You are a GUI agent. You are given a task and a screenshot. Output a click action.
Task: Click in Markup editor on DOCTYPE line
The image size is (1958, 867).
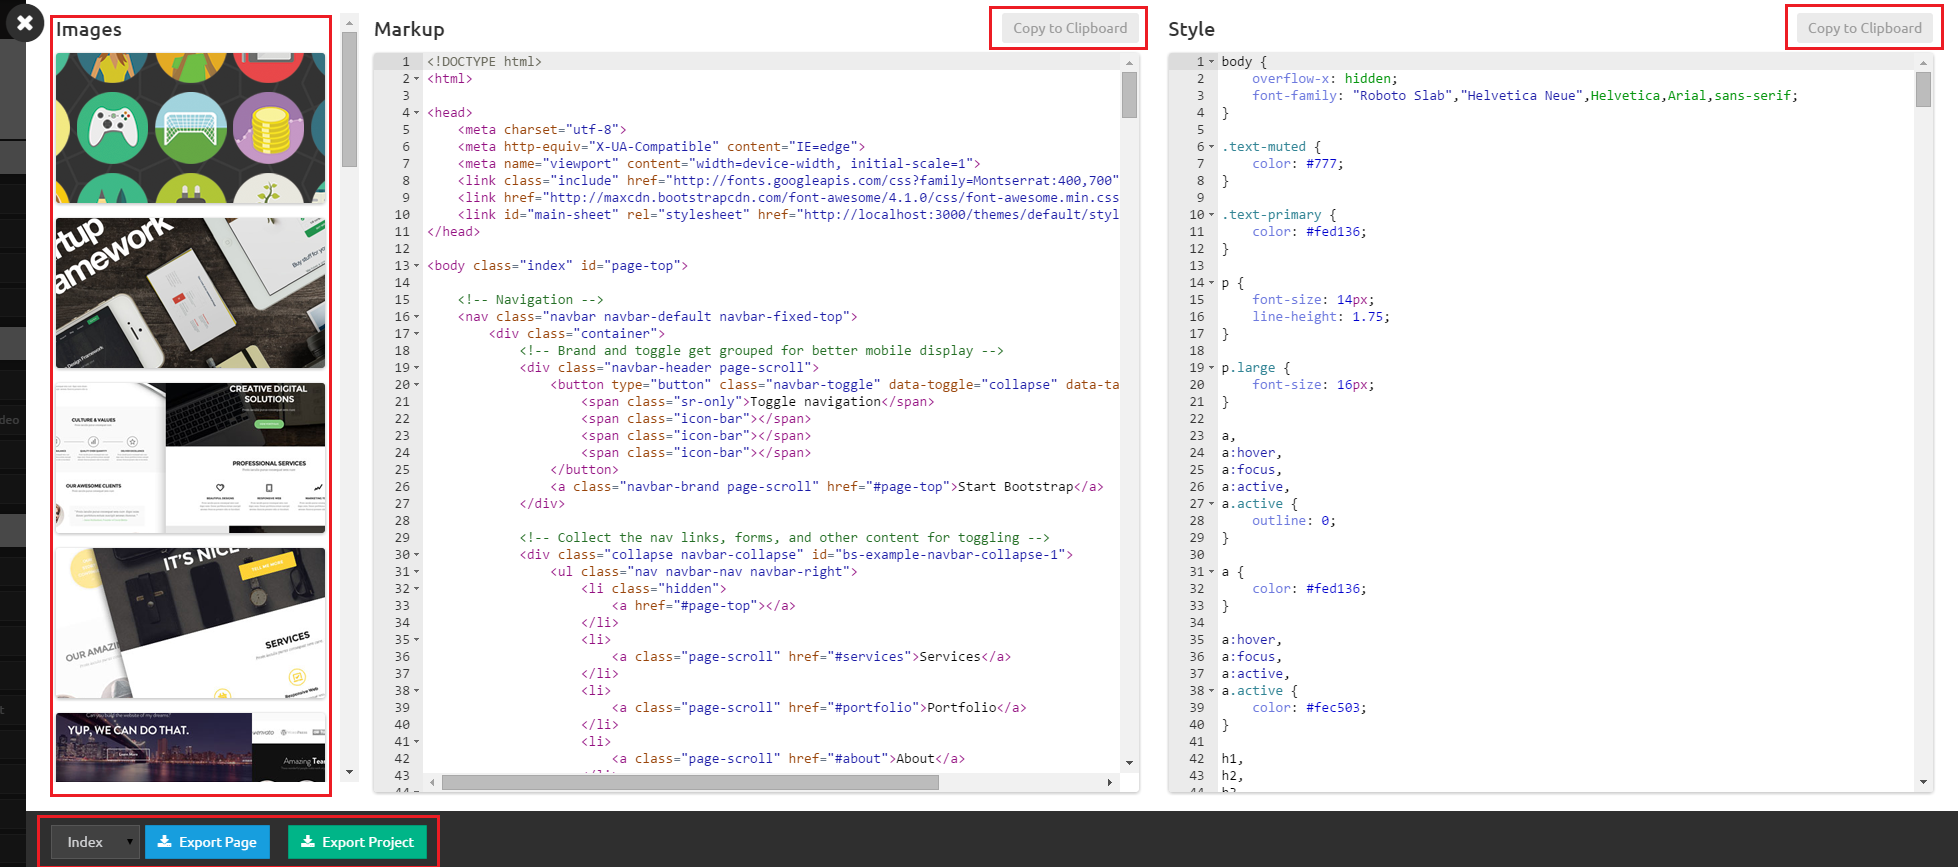484,62
